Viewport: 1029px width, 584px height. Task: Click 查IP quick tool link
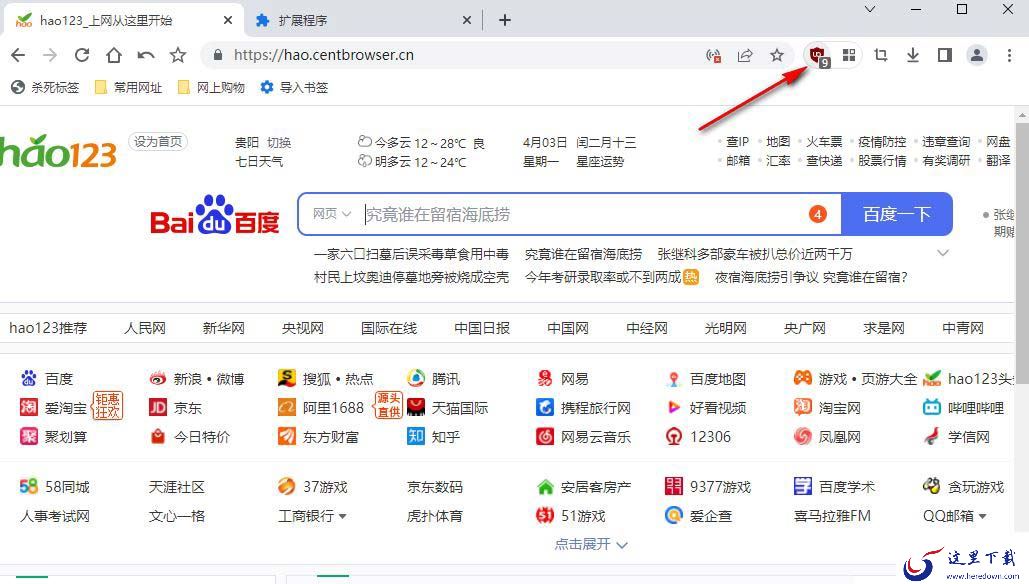click(x=737, y=142)
